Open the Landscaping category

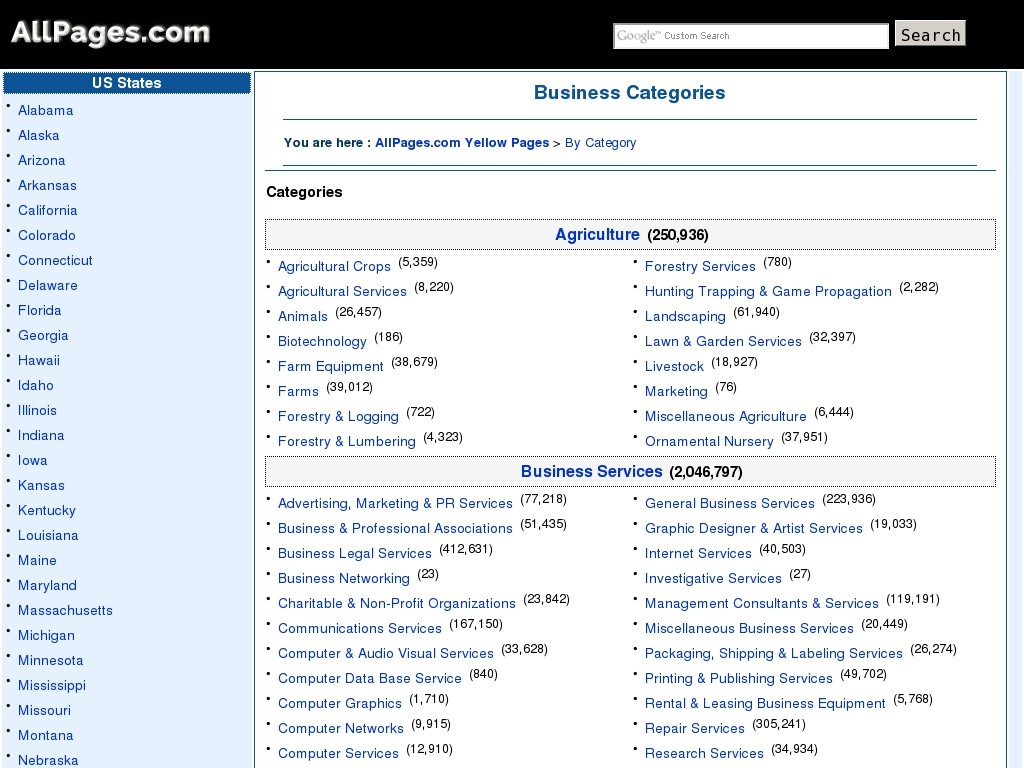(685, 317)
